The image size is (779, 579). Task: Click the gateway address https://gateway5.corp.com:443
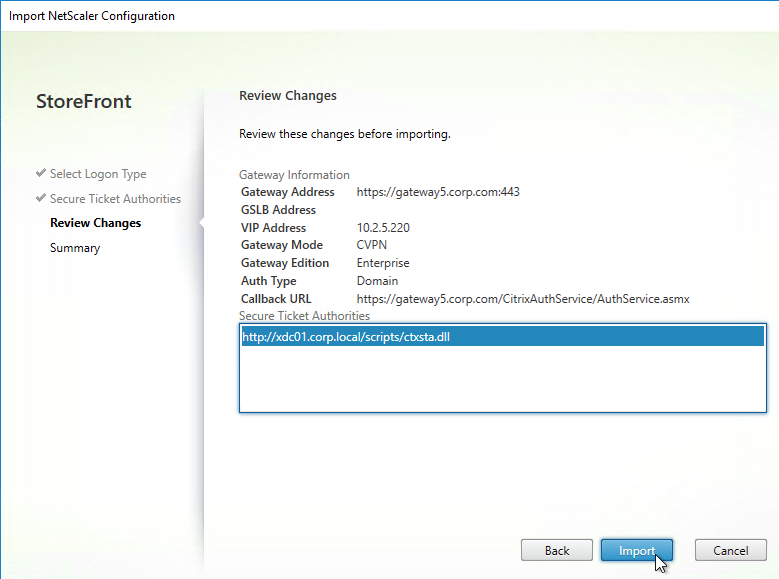(x=438, y=192)
